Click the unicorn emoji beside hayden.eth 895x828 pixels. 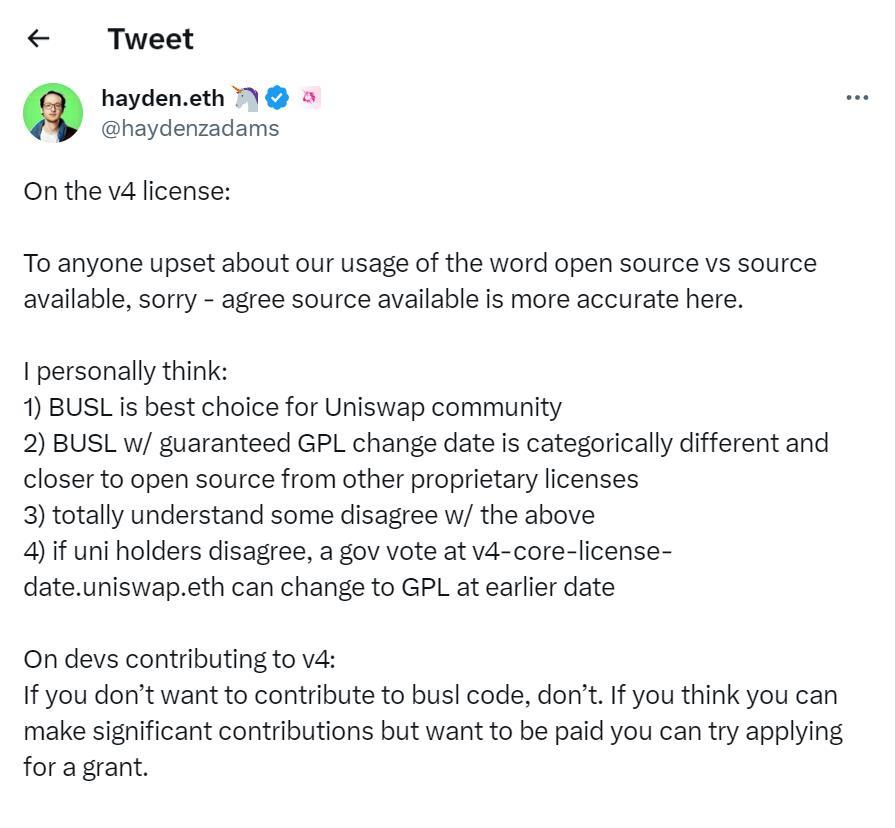tap(243, 97)
